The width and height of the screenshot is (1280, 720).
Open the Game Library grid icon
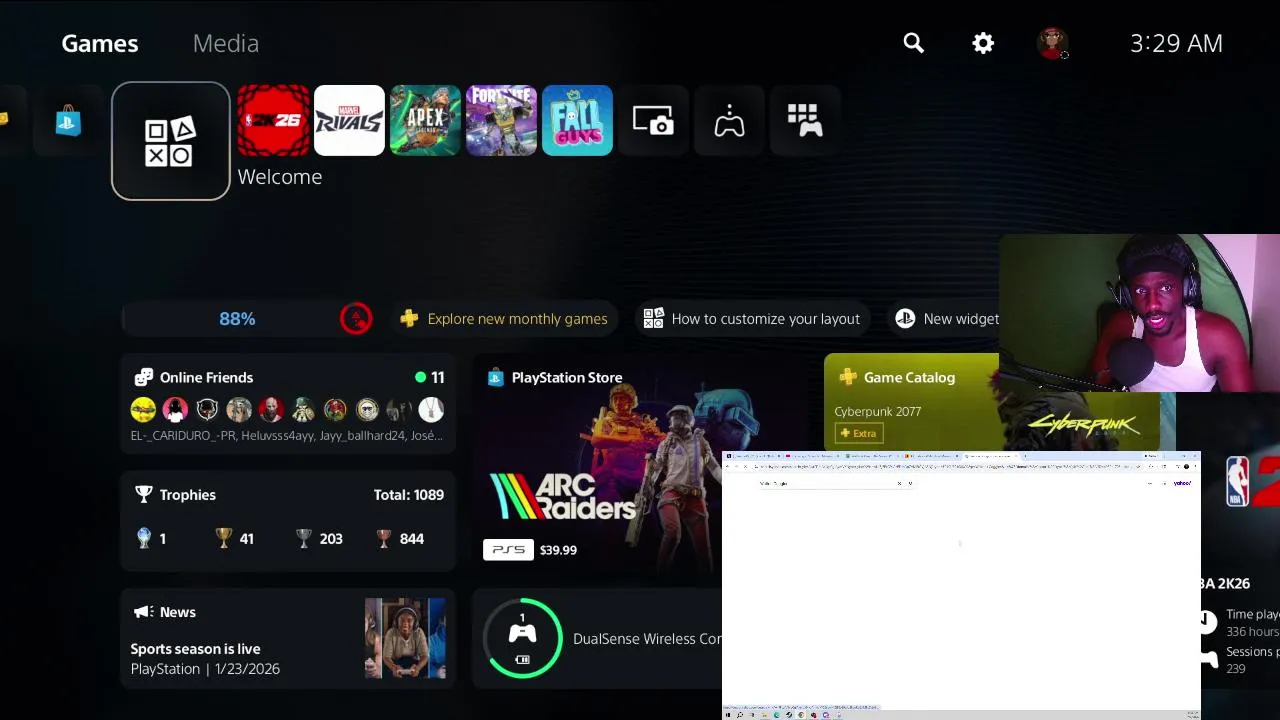[x=805, y=121]
